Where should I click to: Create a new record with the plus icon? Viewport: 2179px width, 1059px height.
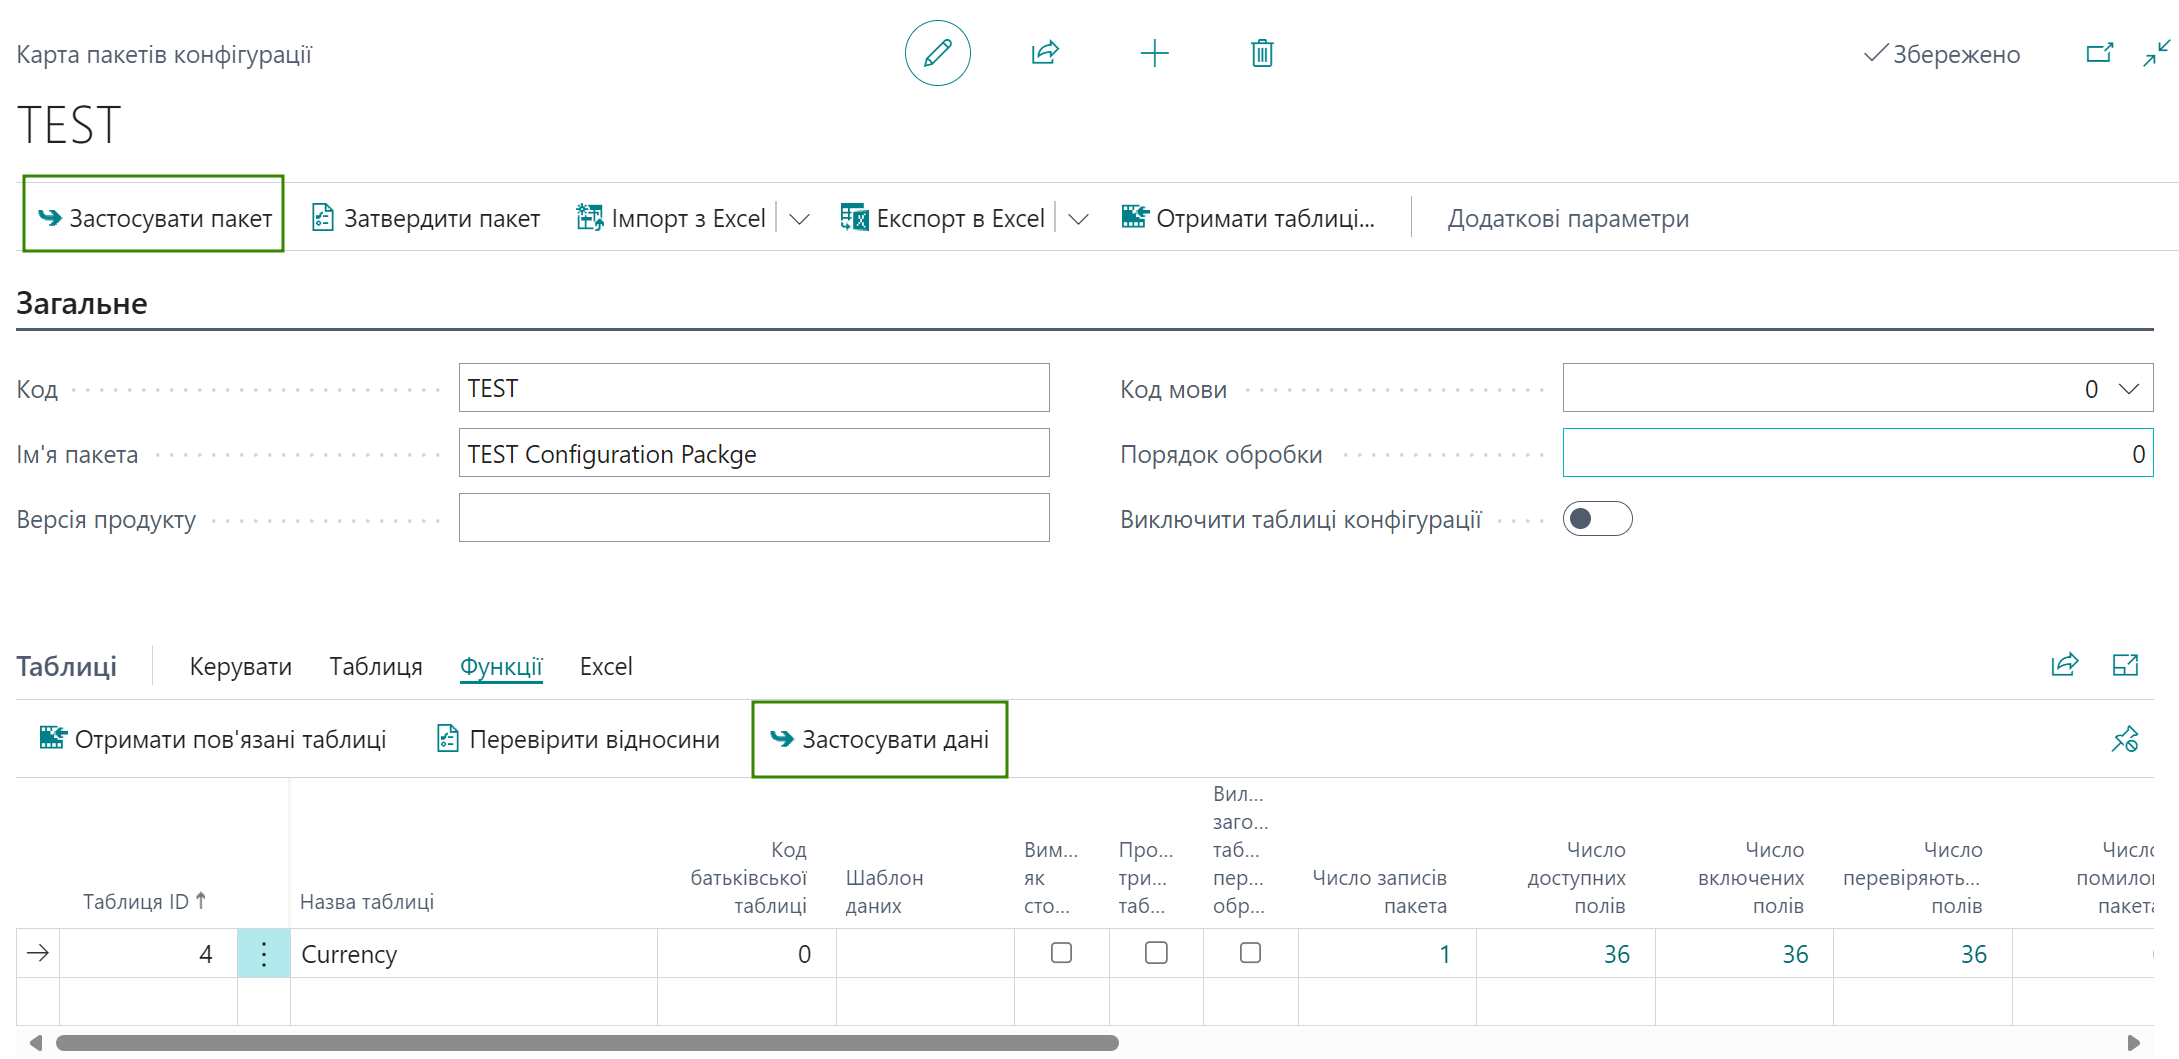[1154, 53]
